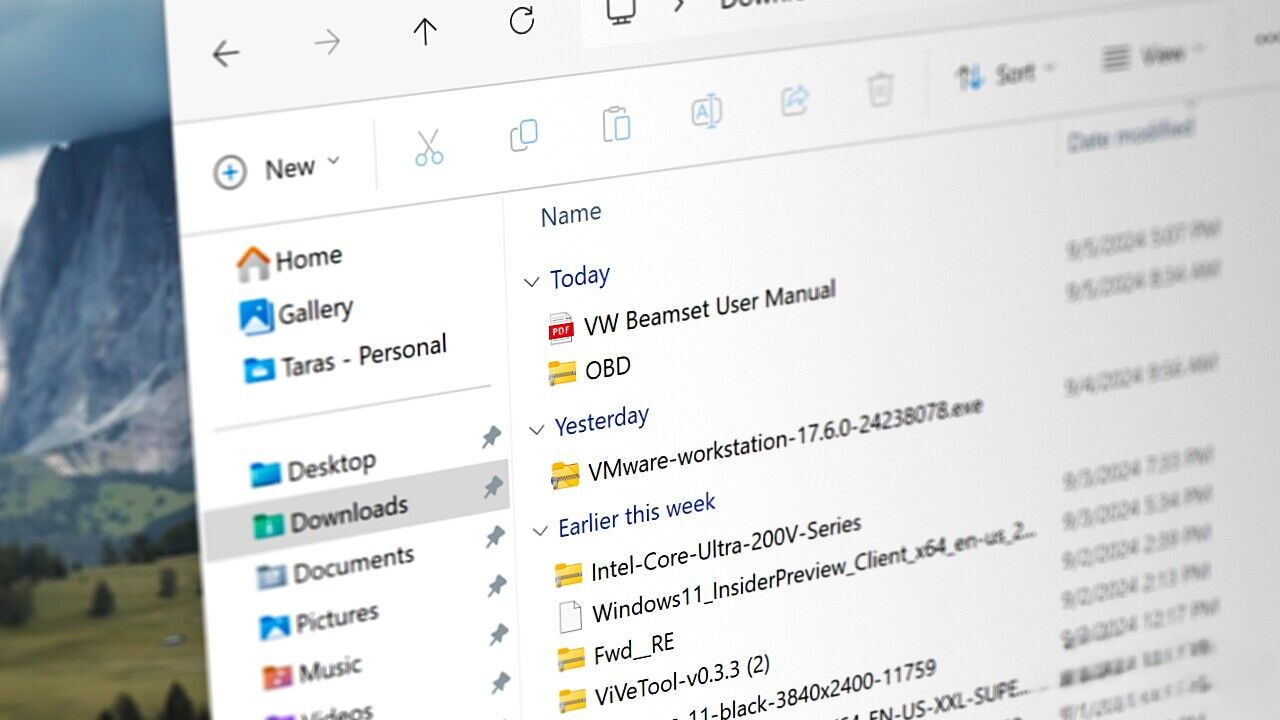Click the Copy icon in toolbar
This screenshot has height=720, width=1280.
(x=523, y=135)
